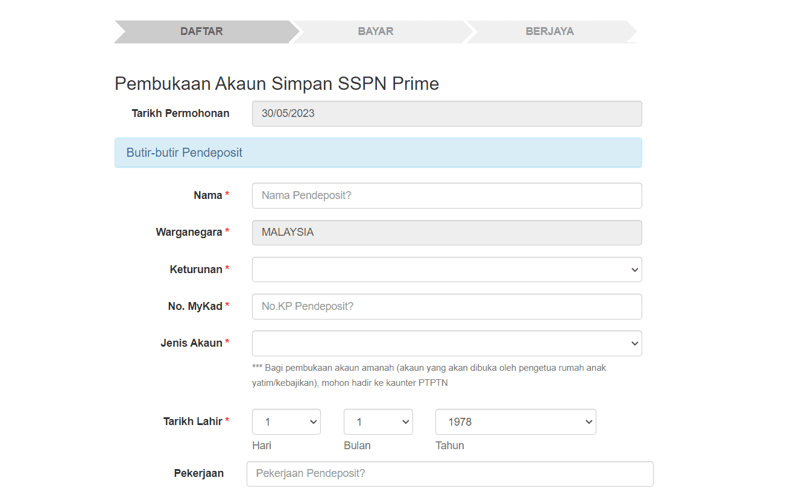The width and height of the screenshot is (802, 495).
Task: Open the Hari day dropdown
Action: point(286,422)
